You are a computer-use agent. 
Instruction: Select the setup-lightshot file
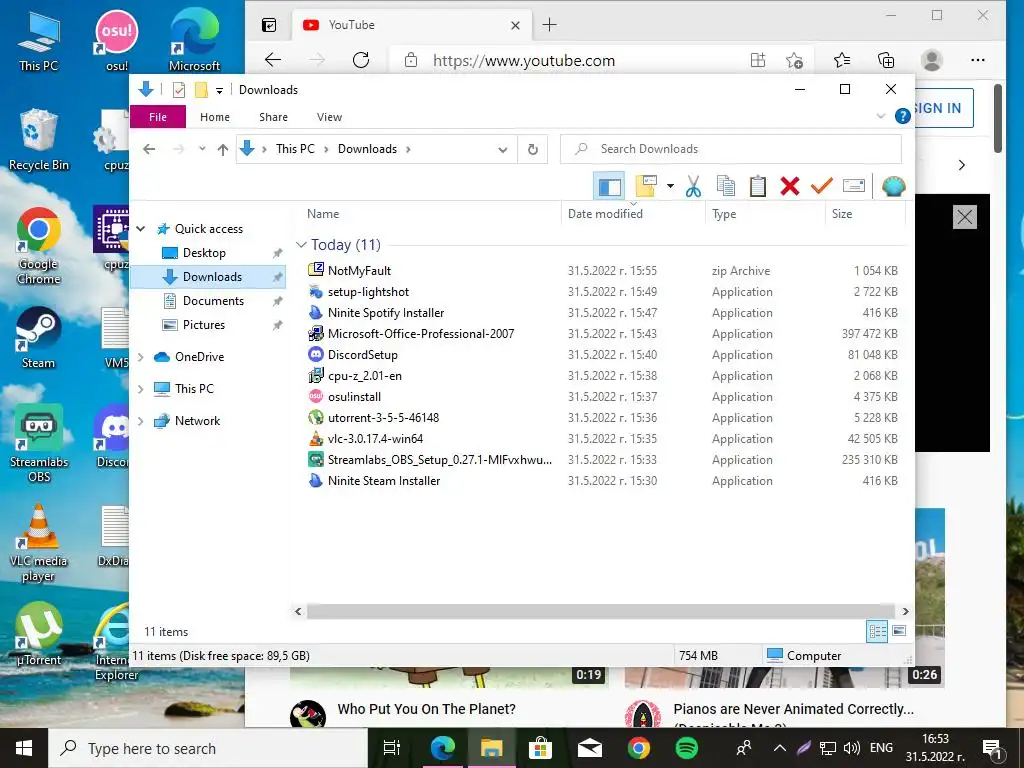[368, 292]
